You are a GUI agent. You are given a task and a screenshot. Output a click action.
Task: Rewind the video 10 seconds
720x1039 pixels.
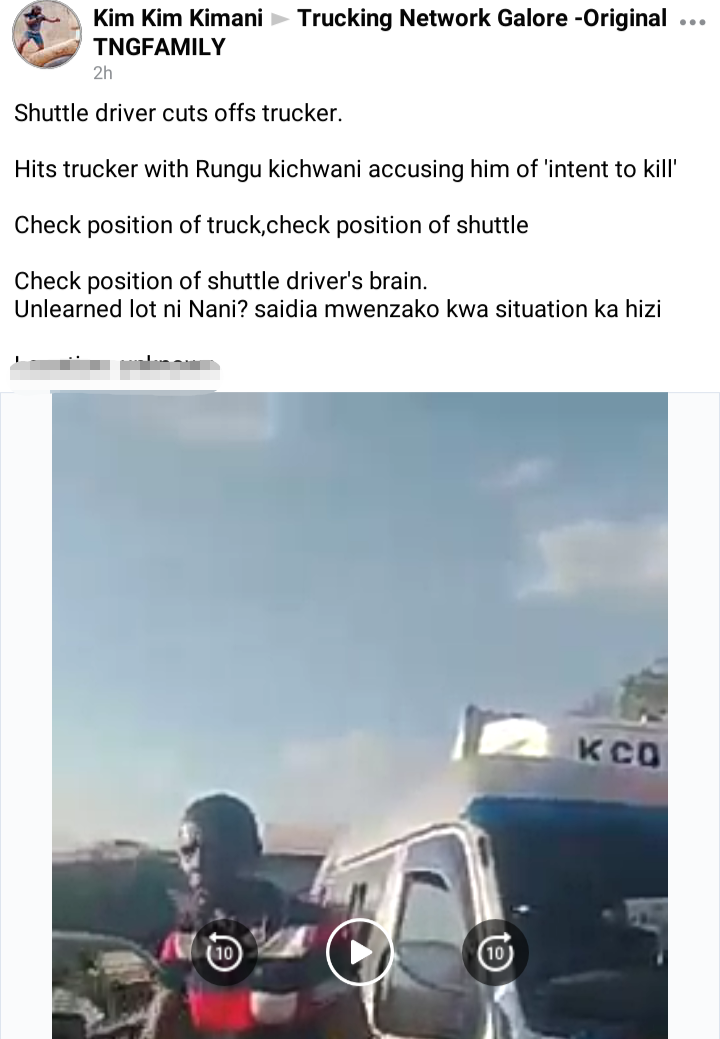[x=224, y=952]
